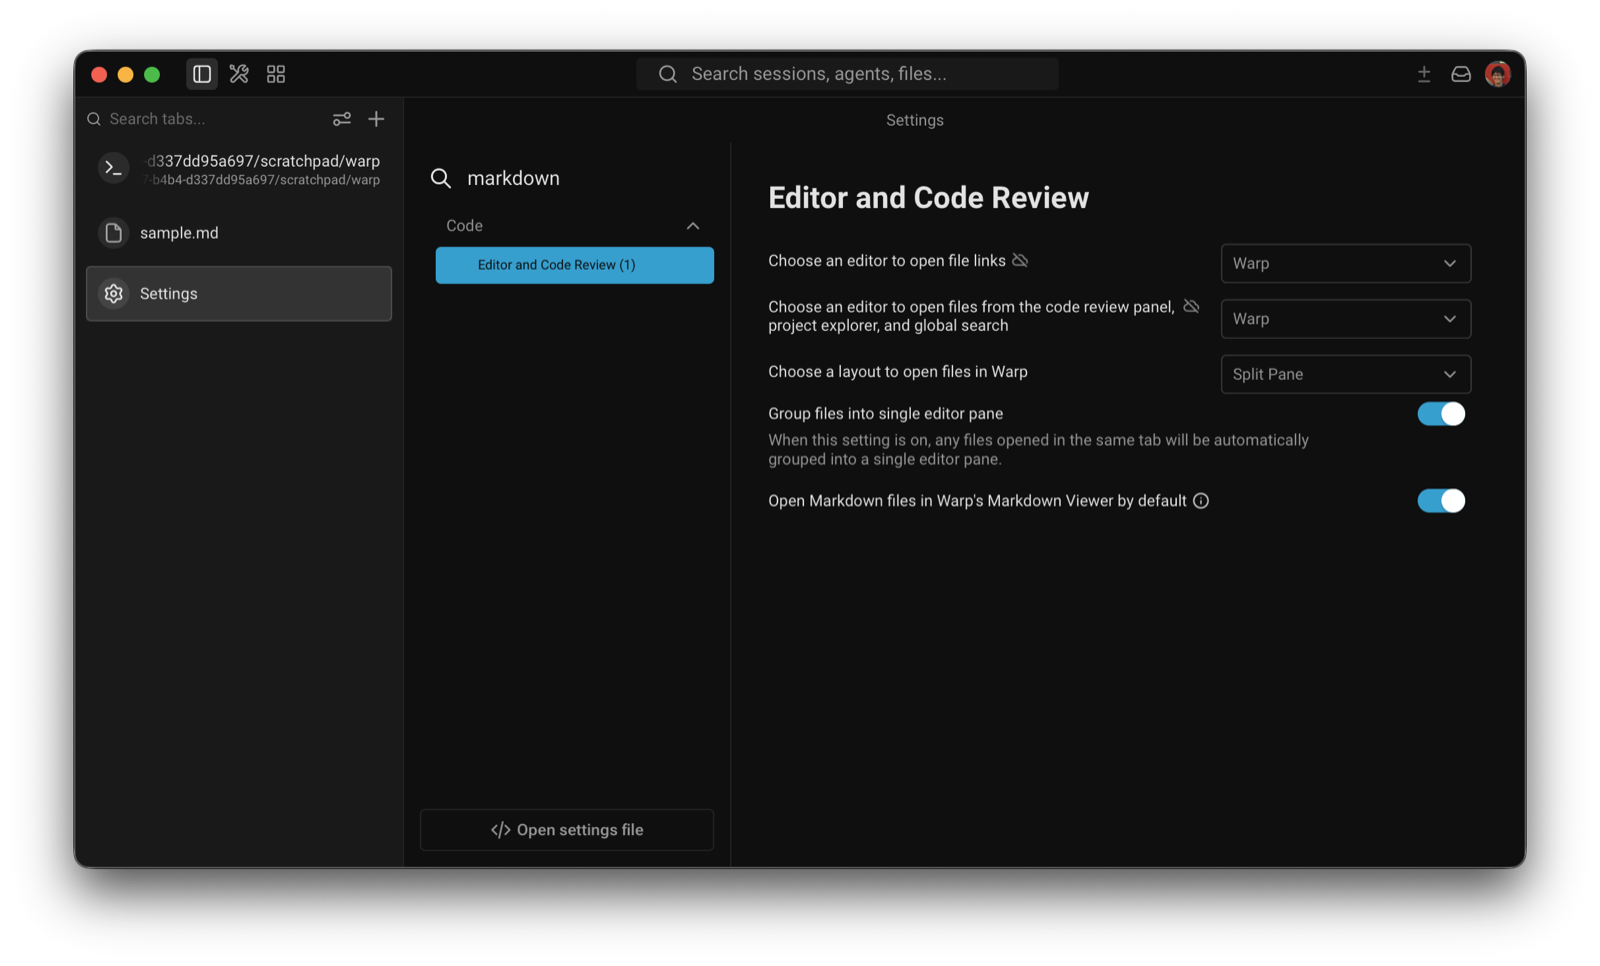Open the inbox tray icon

[x=1461, y=74]
